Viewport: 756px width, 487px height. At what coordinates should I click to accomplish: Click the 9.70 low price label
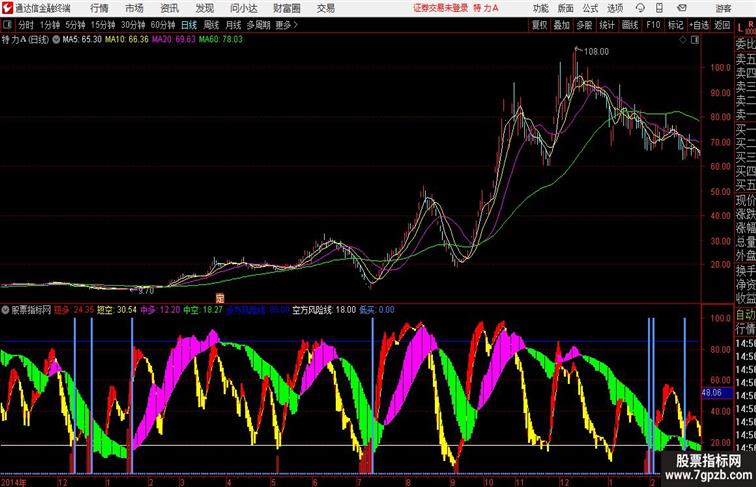(146, 291)
